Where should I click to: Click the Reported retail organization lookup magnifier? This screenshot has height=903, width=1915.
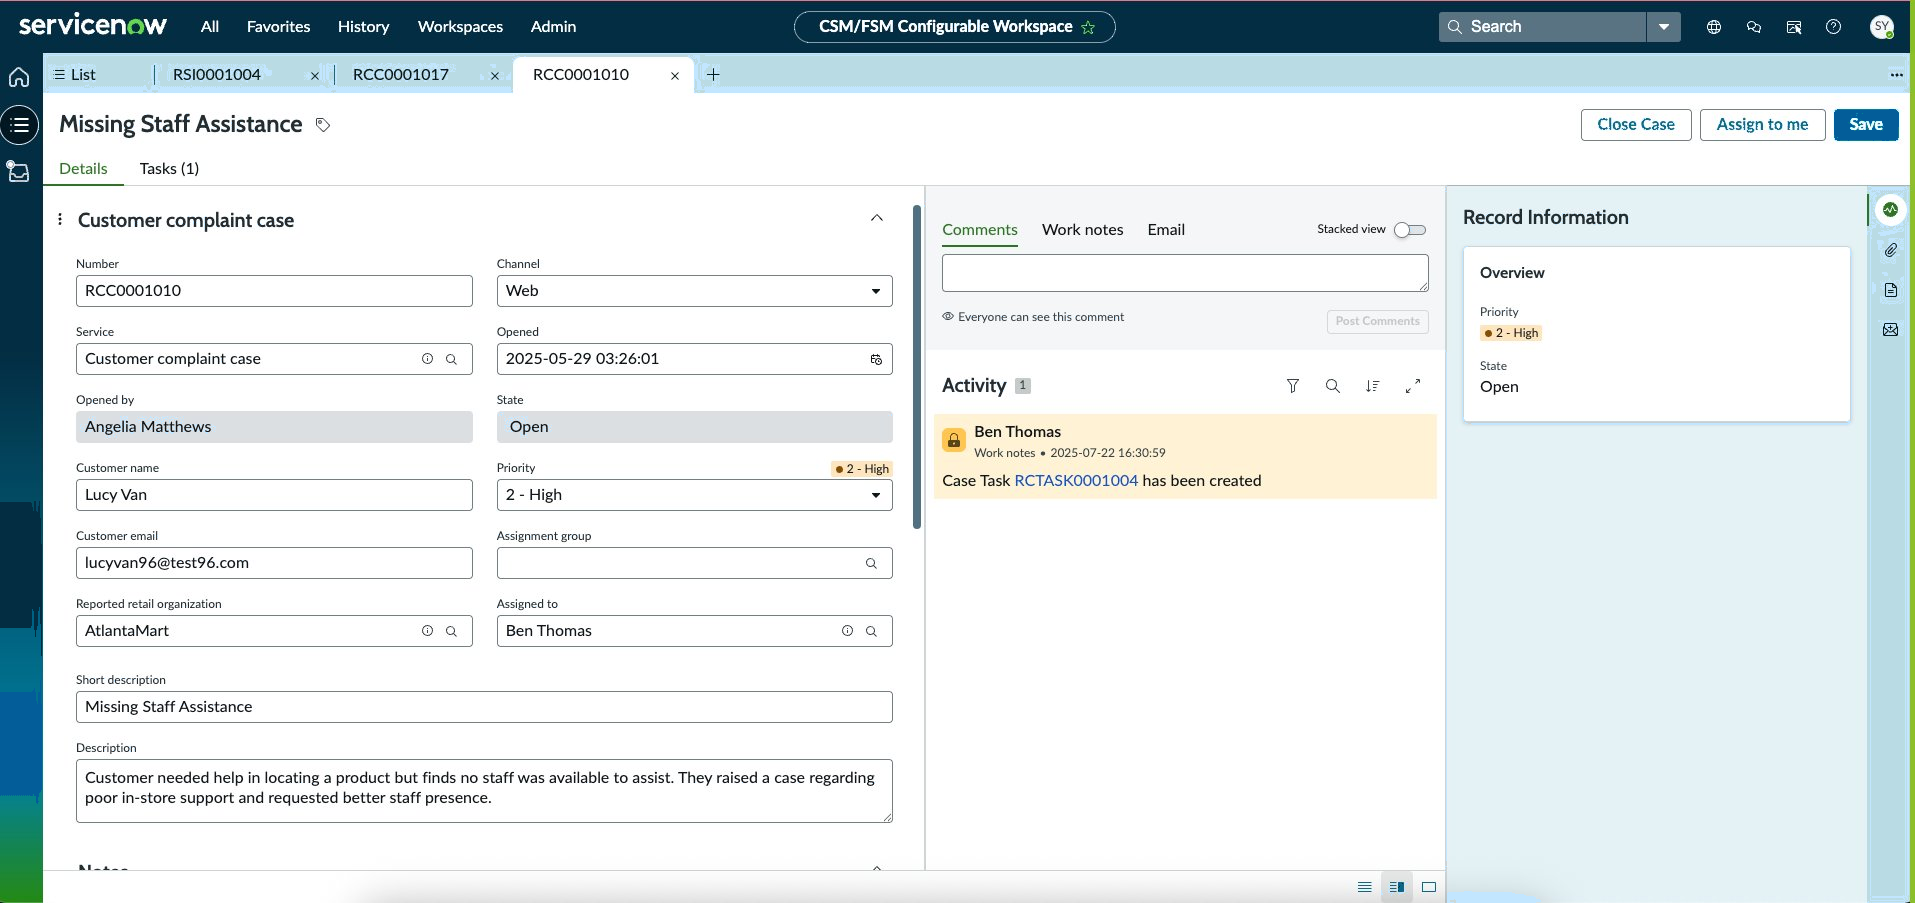[451, 631]
